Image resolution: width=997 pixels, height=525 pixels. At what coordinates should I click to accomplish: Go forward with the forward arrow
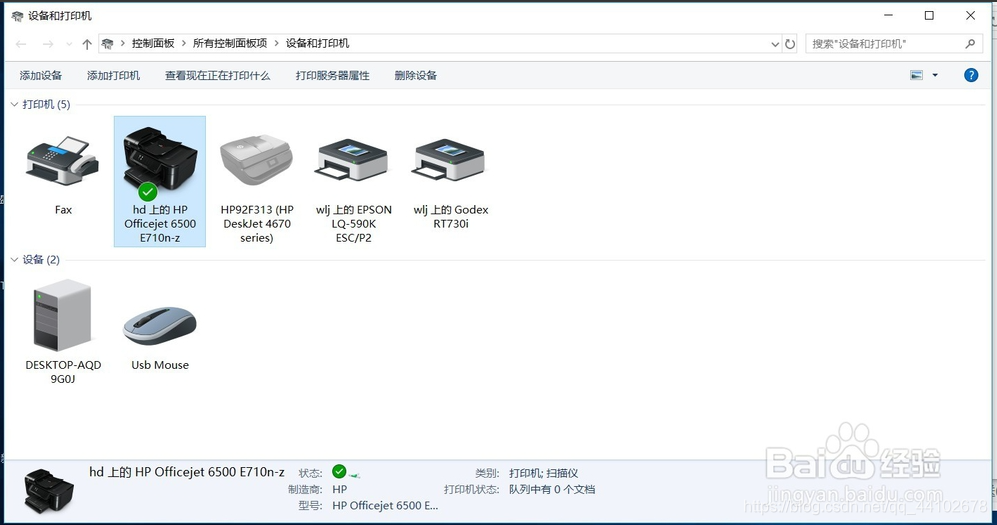point(48,44)
